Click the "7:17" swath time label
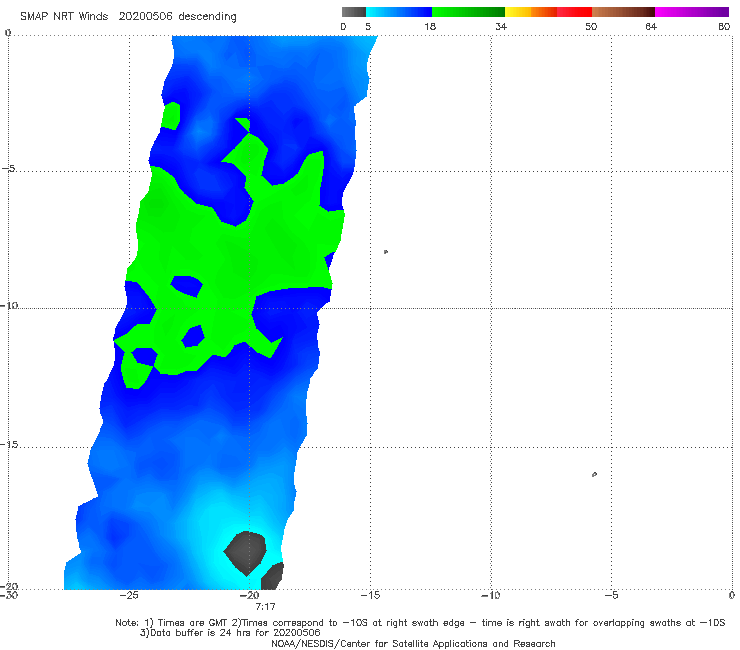Image resolution: width=740 pixels, height=650 pixels. coord(265,607)
